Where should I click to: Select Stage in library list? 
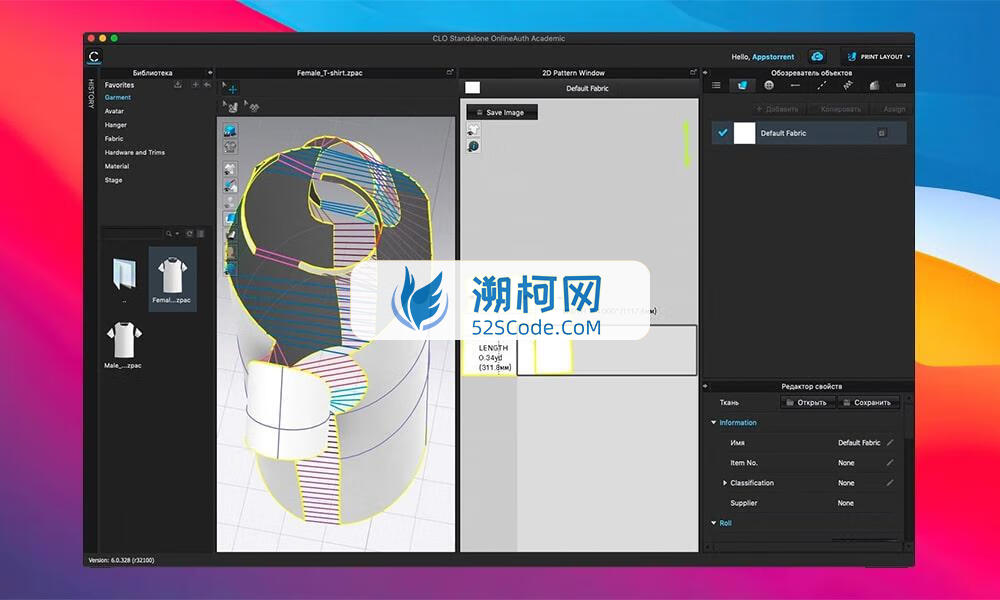(114, 180)
